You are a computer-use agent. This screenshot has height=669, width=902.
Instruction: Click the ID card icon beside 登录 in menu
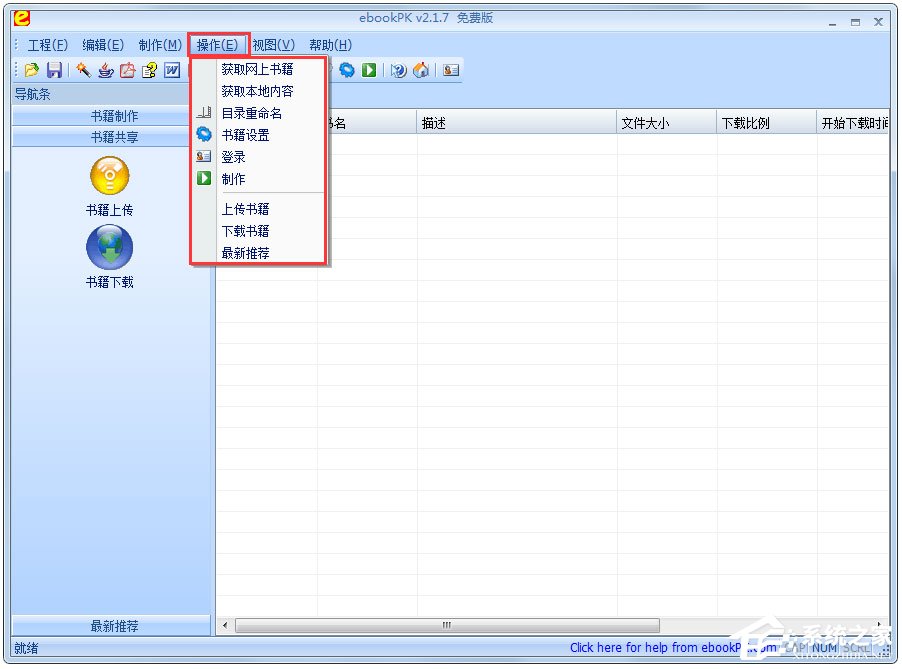tap(204, 156)
